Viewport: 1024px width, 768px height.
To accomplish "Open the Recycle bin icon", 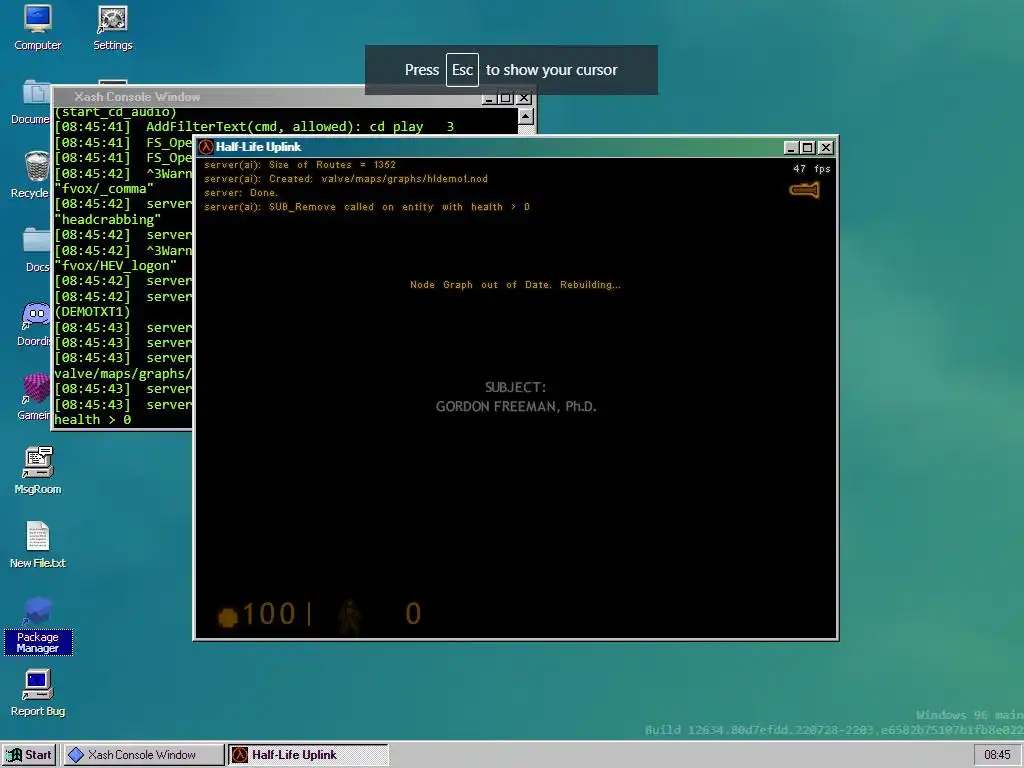I will (31, 175).
